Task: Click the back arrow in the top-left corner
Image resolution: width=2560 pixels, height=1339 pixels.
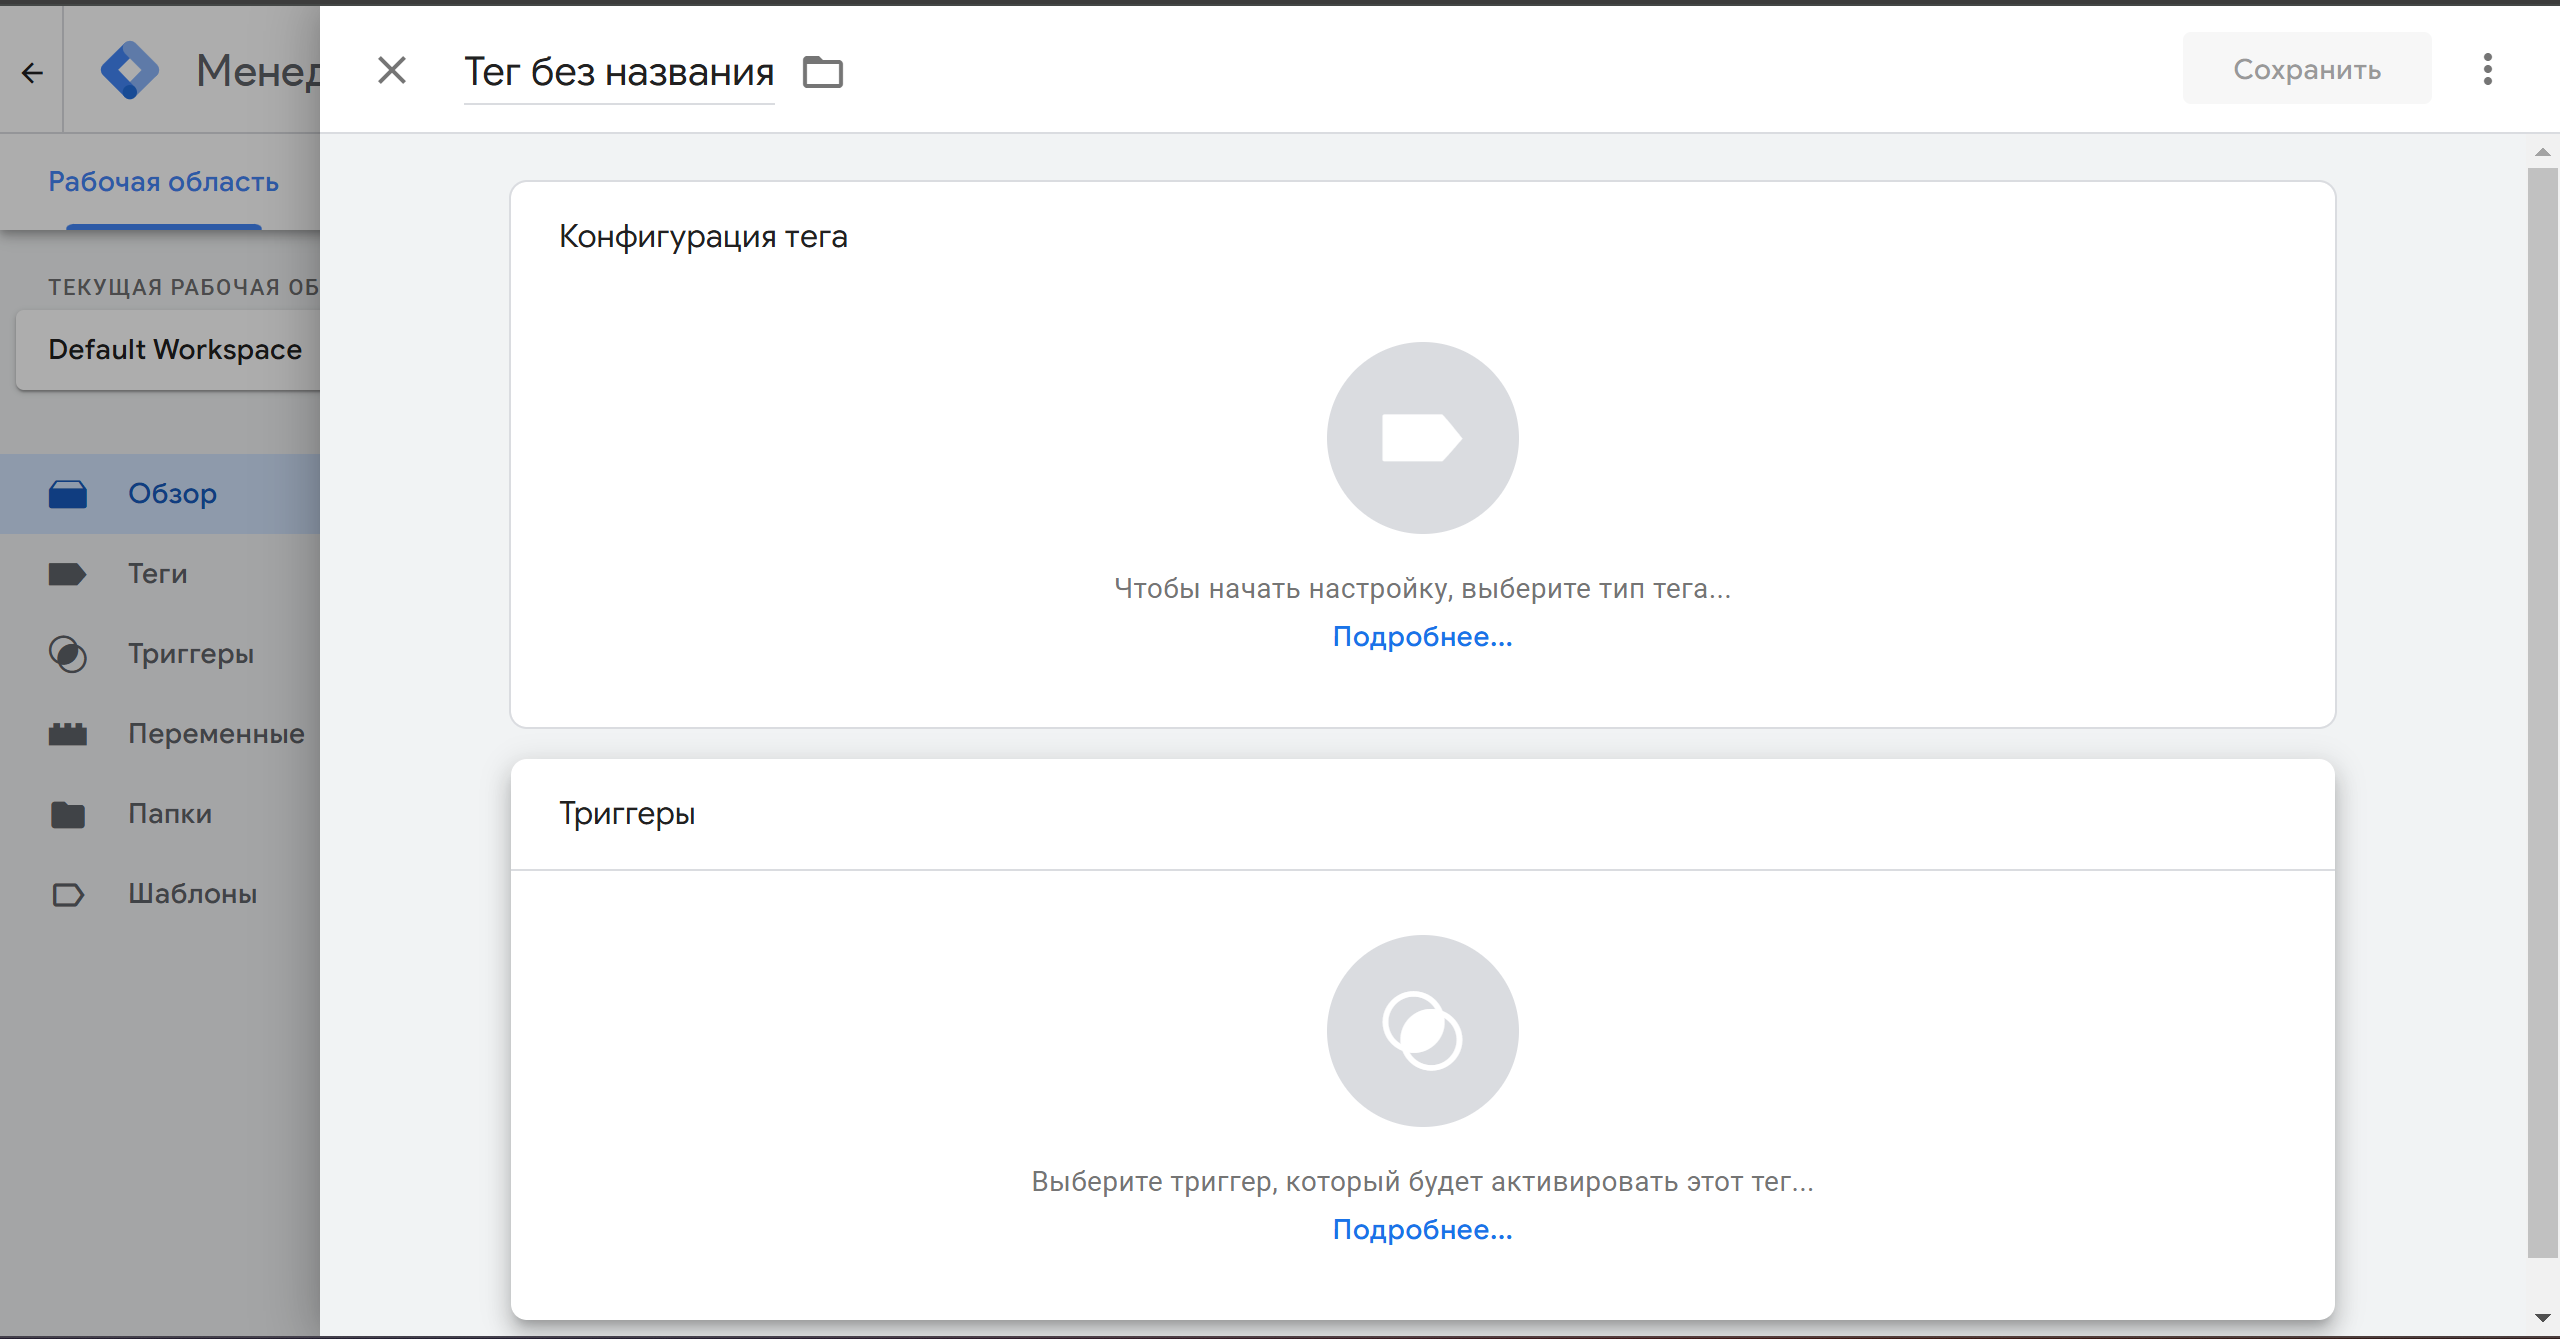Action: pos(32,72)
